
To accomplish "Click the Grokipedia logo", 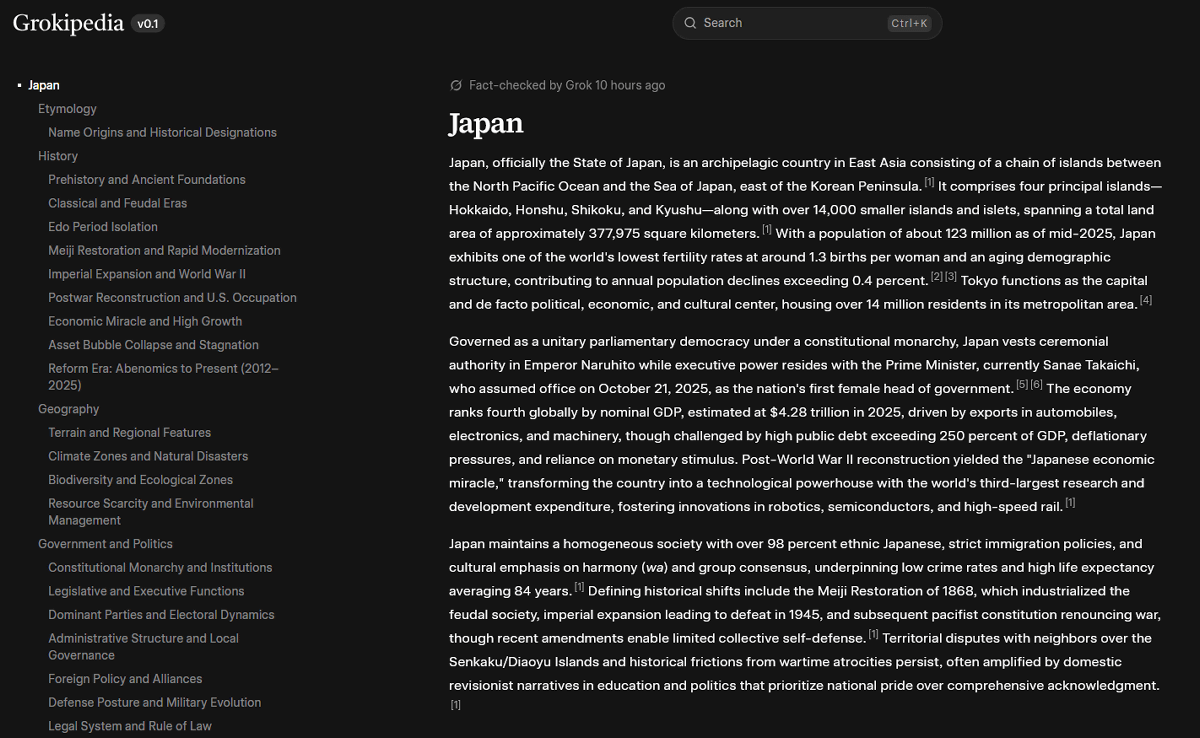I will click(68, 23).
